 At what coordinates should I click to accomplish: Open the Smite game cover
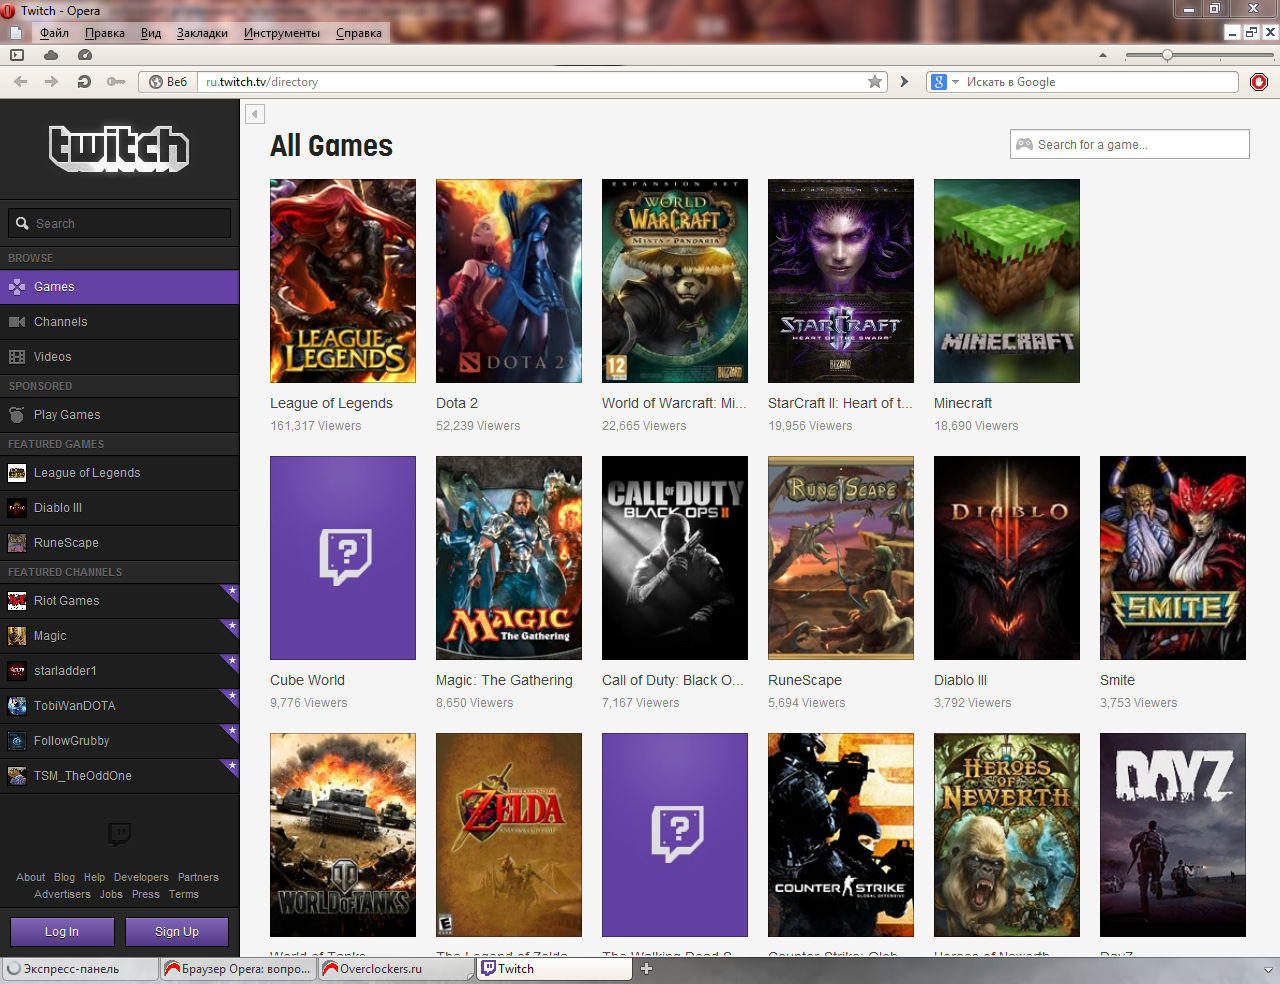(x=1173, y=558)
